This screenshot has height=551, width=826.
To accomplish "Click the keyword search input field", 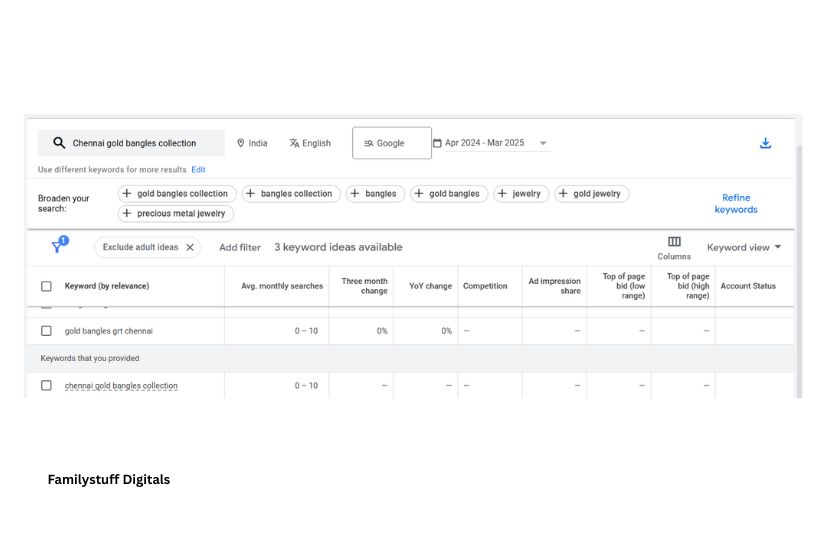I will (140, 143).
